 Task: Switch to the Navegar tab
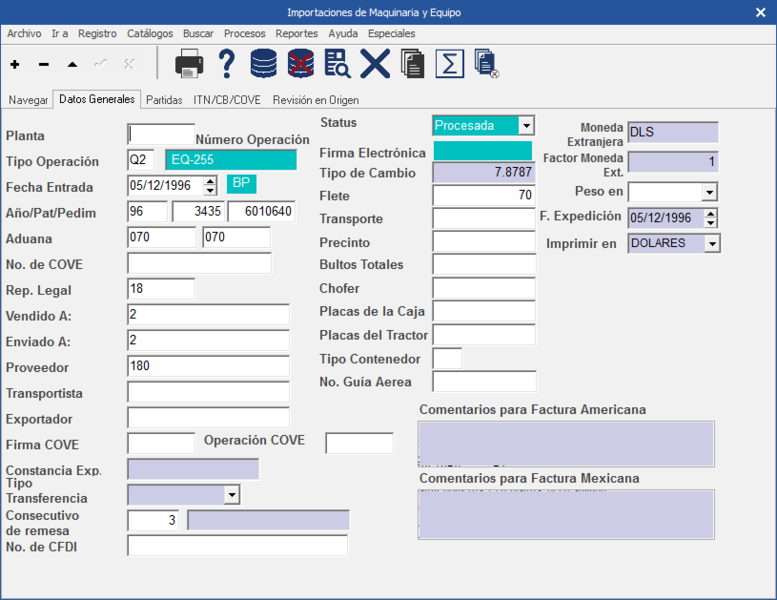[28, 100]
